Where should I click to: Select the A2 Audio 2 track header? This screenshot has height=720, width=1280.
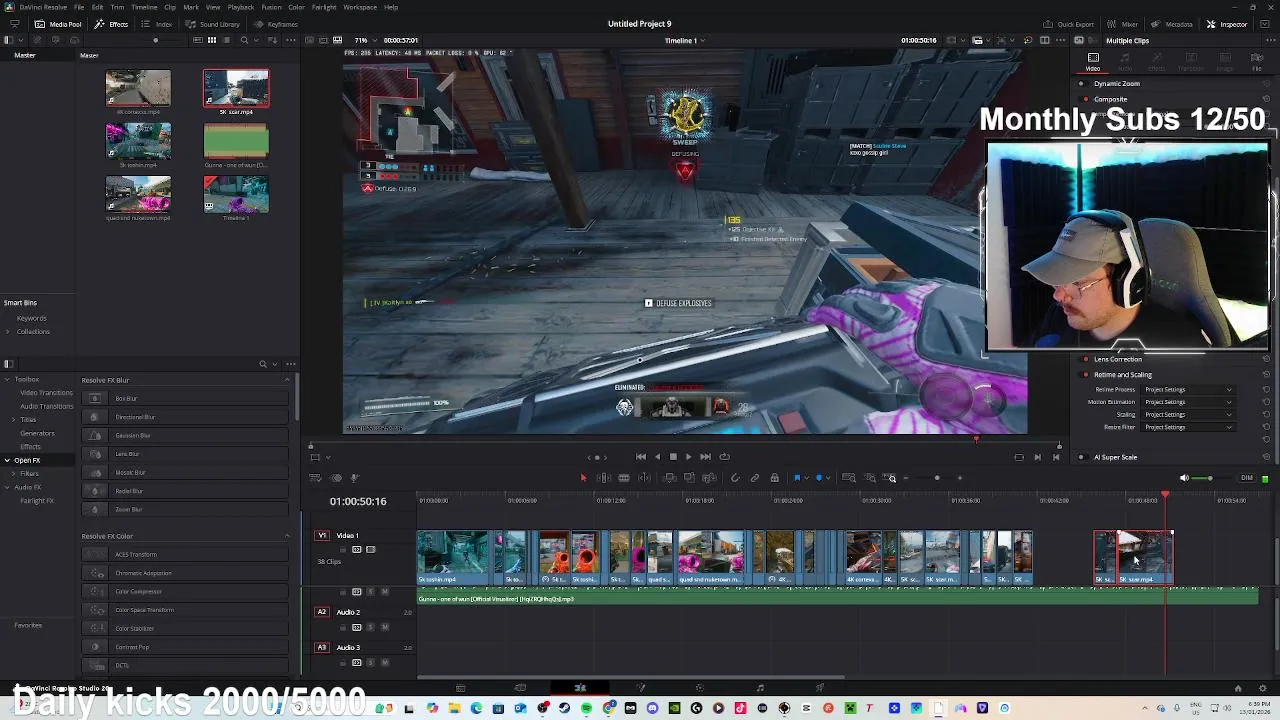[x=322, y=612]
